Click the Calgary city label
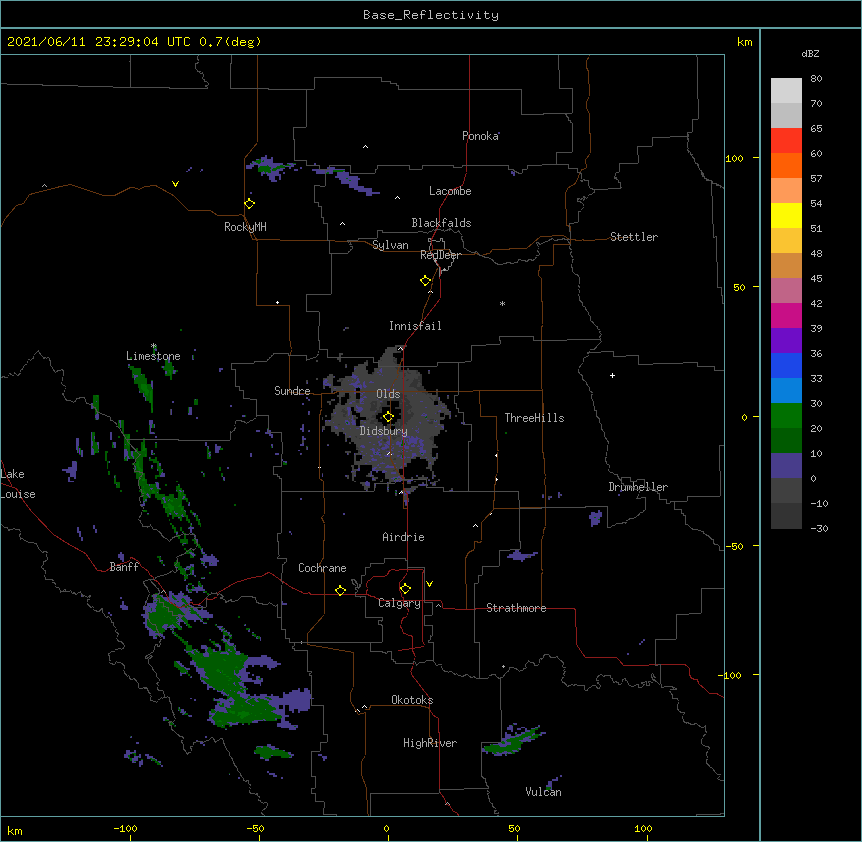Image resolution: width=862 pixels, height=842 pixels. tap(399, 603)
